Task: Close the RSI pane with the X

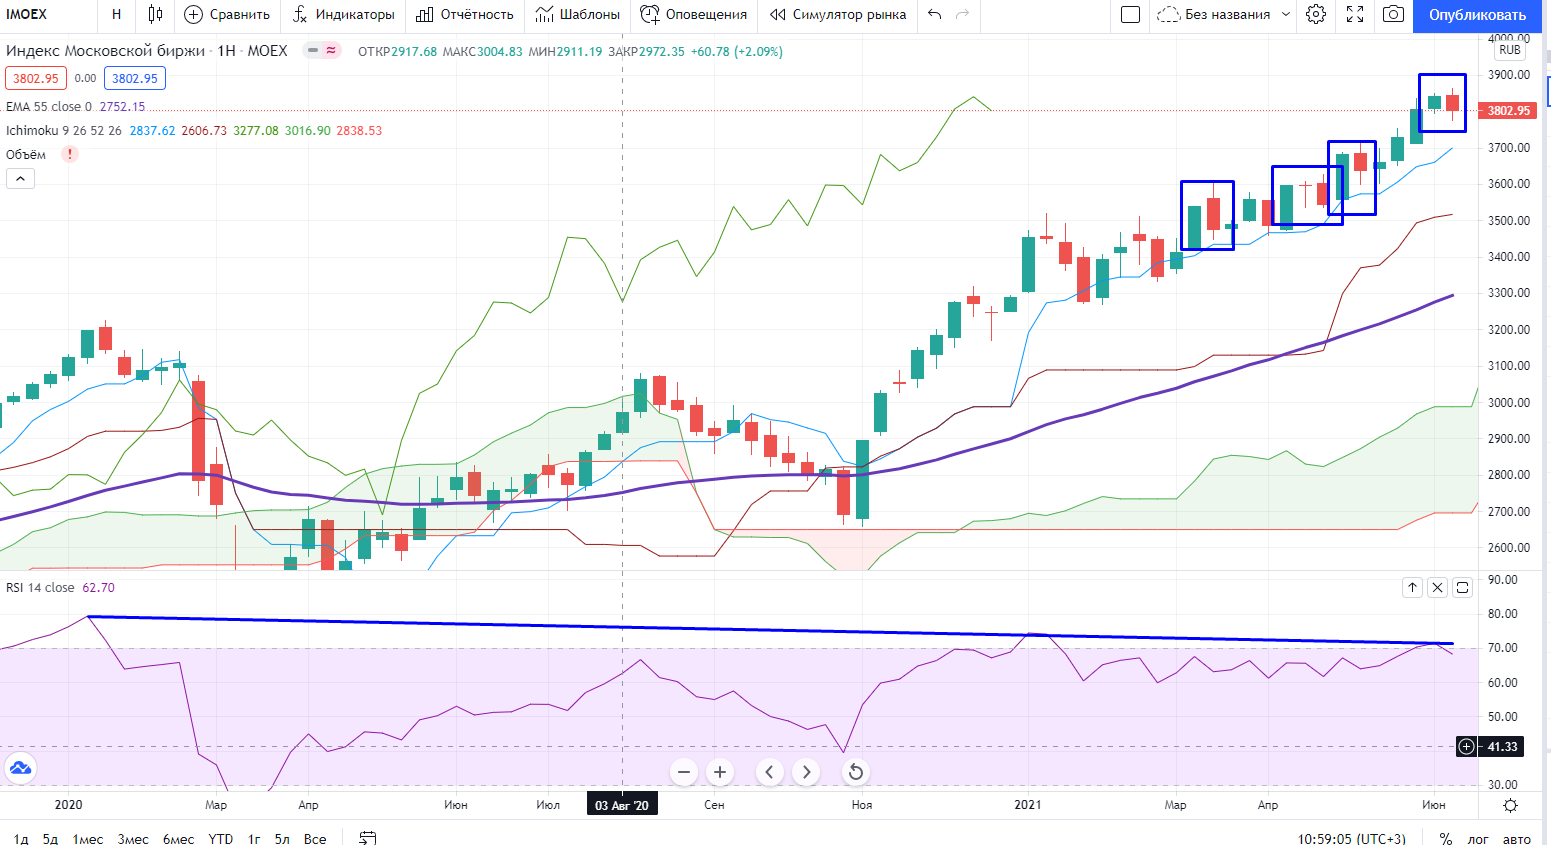Action: click(1437, 587)
